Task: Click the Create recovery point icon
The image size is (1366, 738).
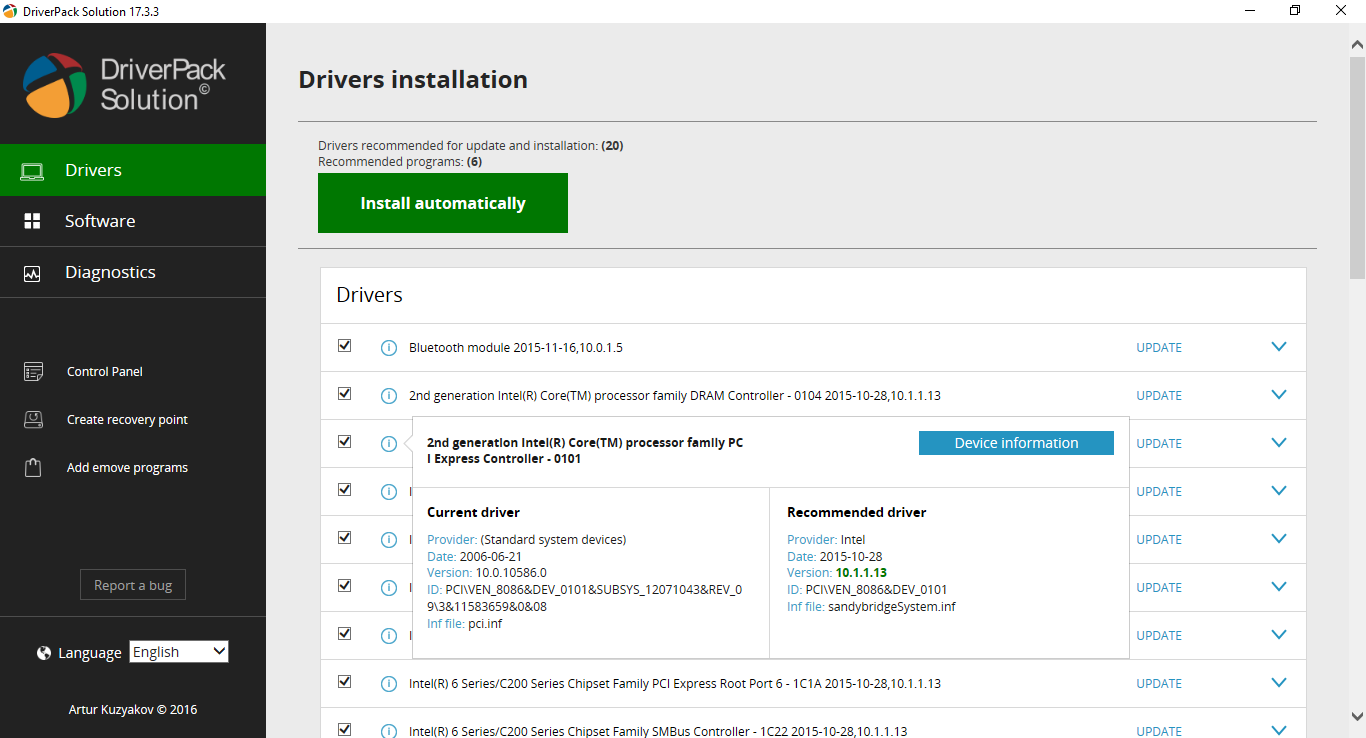Action: pos(33,420)
